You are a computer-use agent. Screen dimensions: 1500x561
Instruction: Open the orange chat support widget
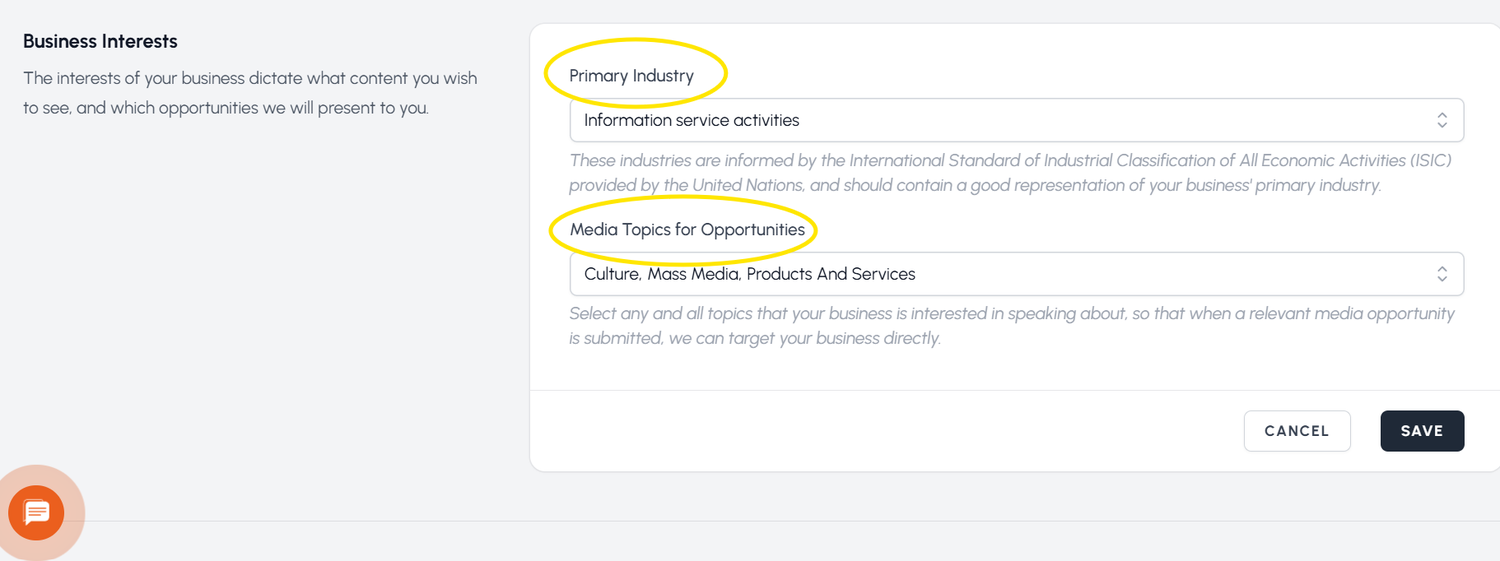pyautogui.click(x=36, y=513)
